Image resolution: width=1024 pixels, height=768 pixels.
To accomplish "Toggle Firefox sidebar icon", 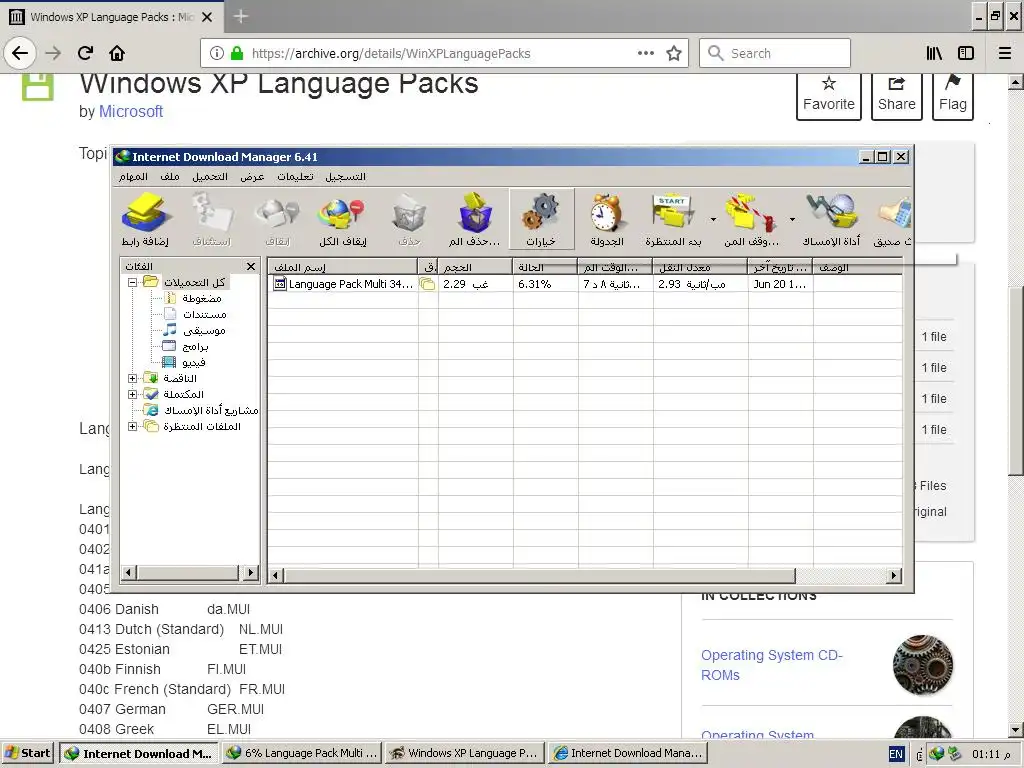I will coord(966,53).
